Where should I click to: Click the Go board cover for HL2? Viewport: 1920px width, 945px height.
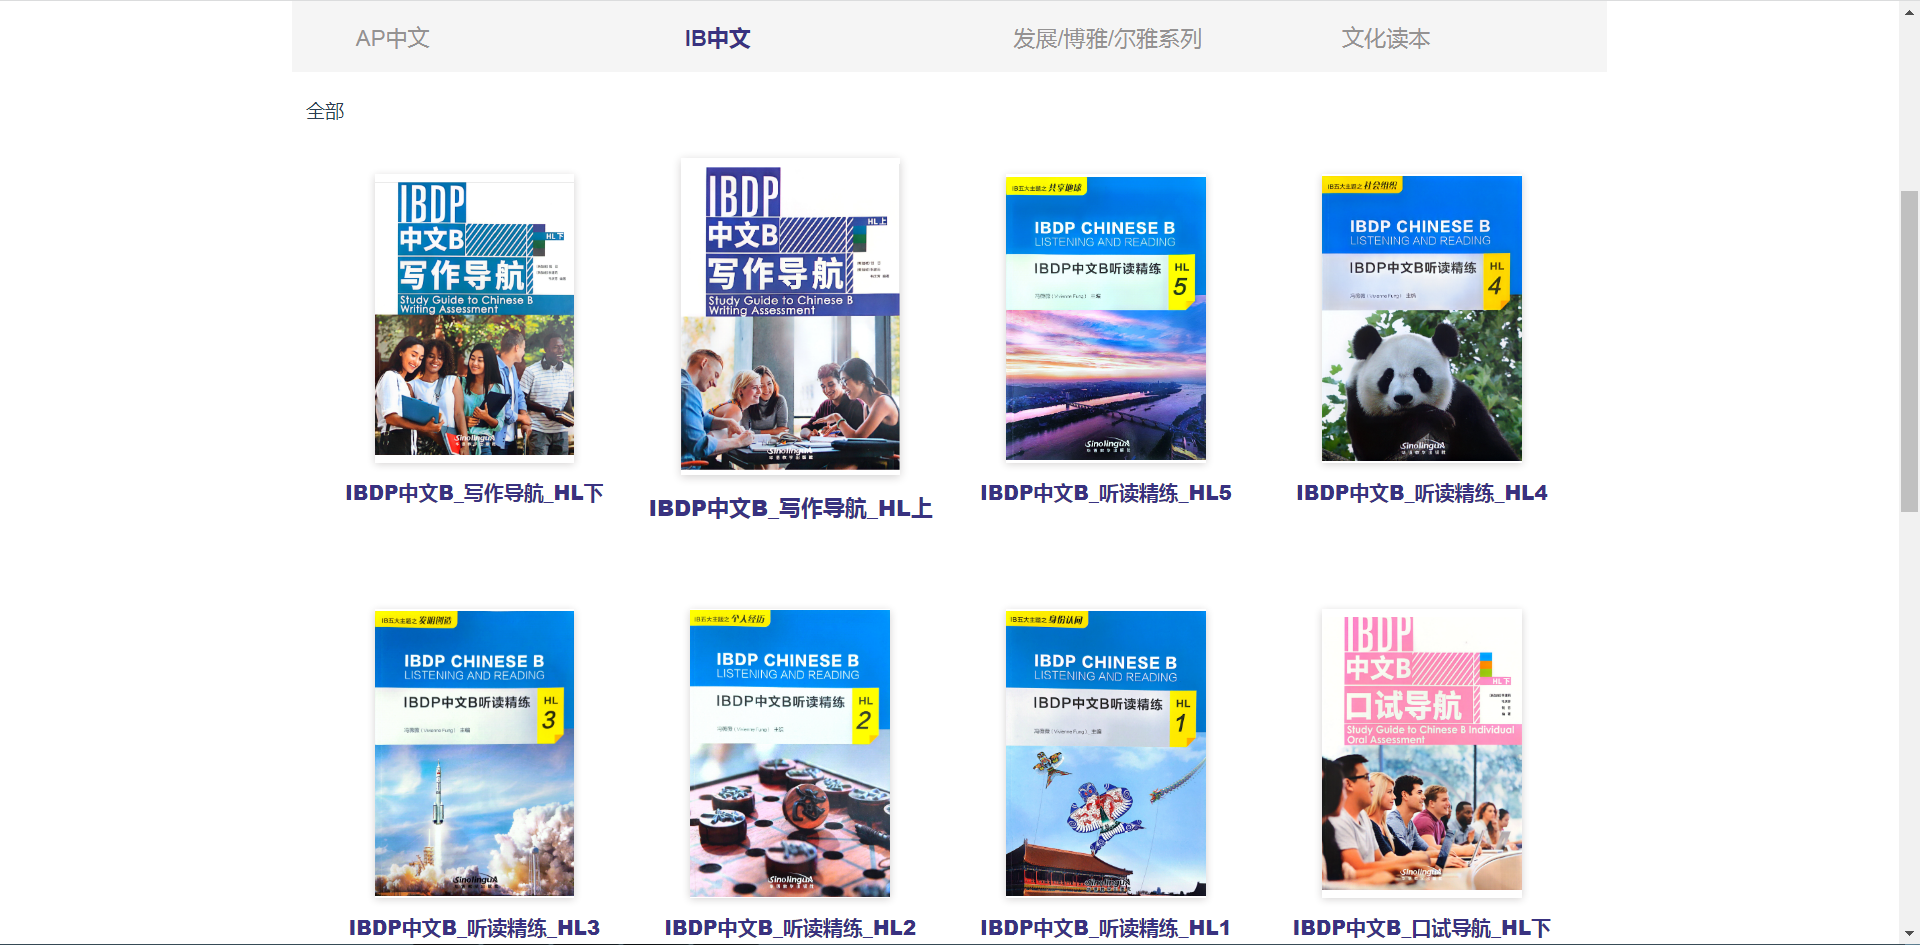tap(790, 752)
